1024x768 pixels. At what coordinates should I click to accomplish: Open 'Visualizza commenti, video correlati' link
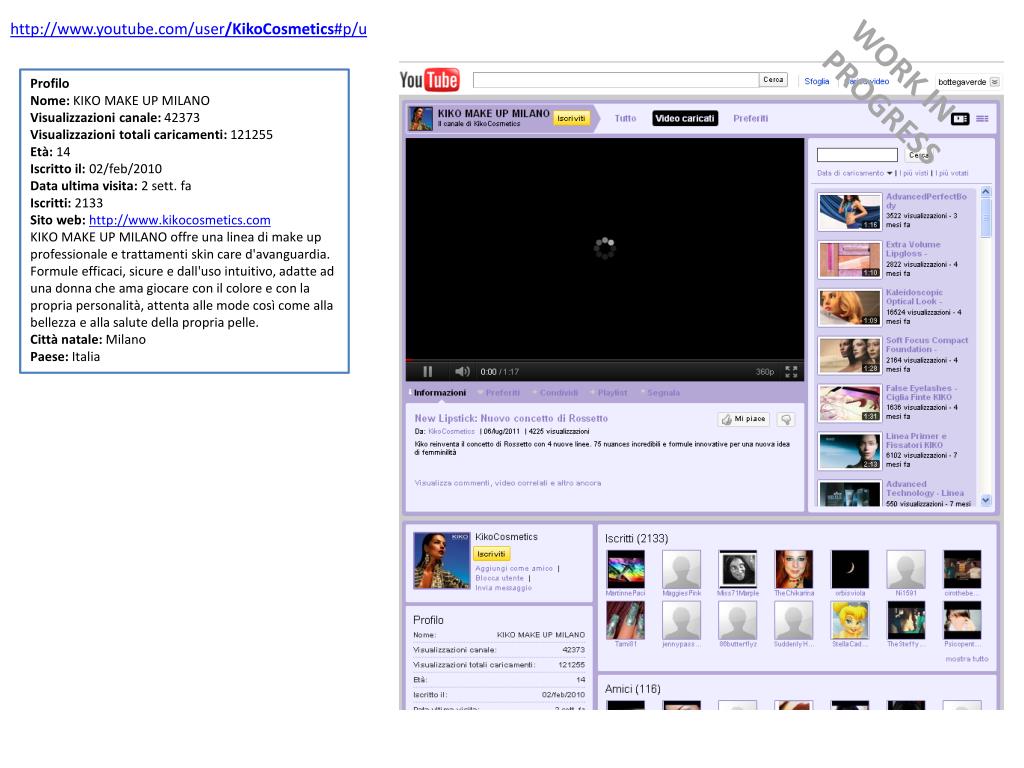(507, 483)
